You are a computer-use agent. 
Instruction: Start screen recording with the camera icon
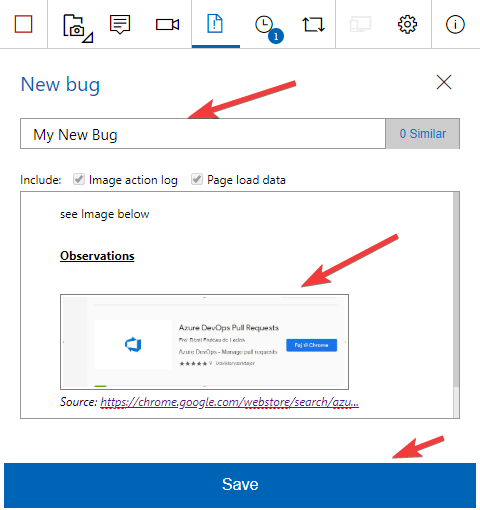point(167,24)
